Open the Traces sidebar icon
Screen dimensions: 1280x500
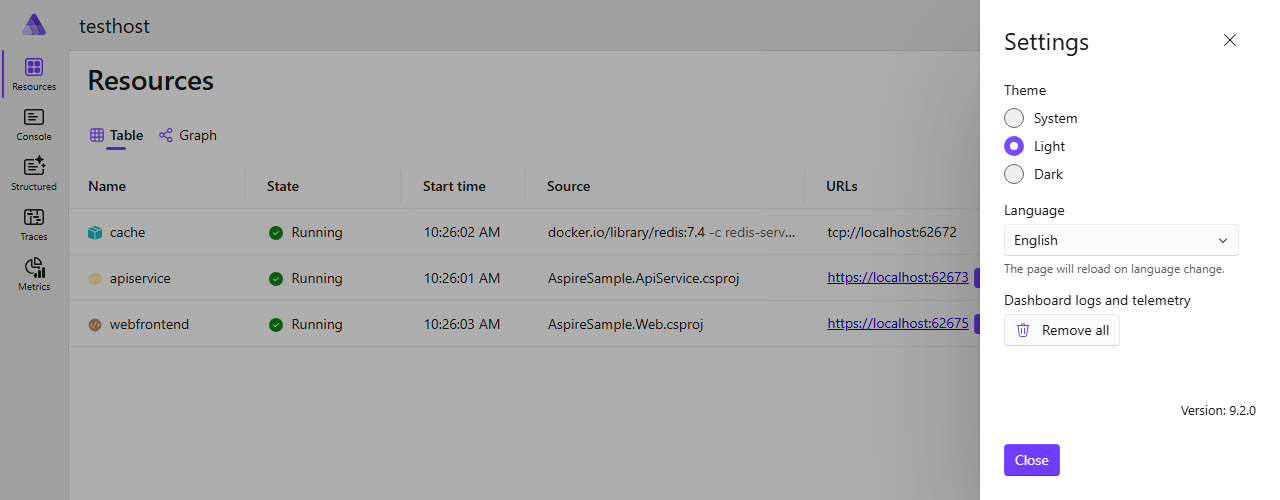click(34, 224)
